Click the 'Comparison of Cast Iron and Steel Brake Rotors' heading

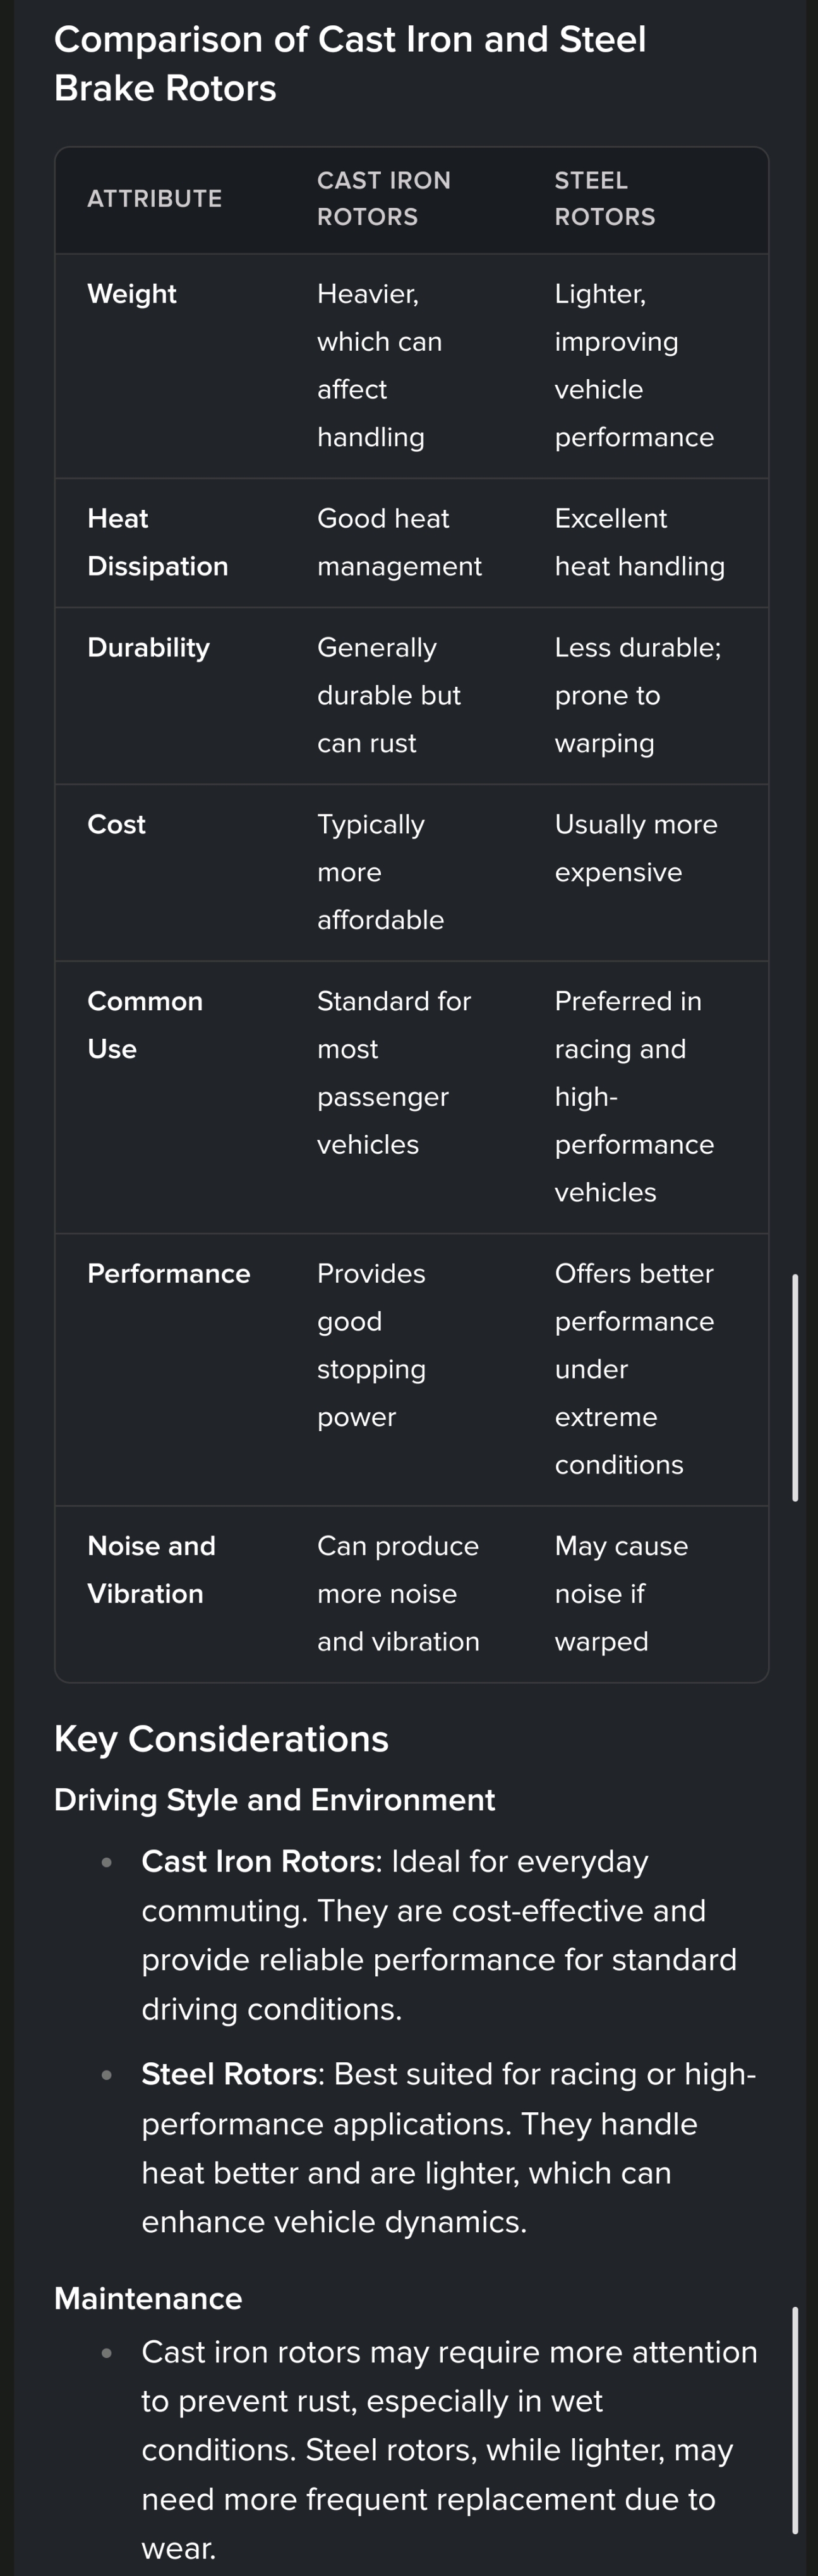pyautogui.click(x=350, y=64)
